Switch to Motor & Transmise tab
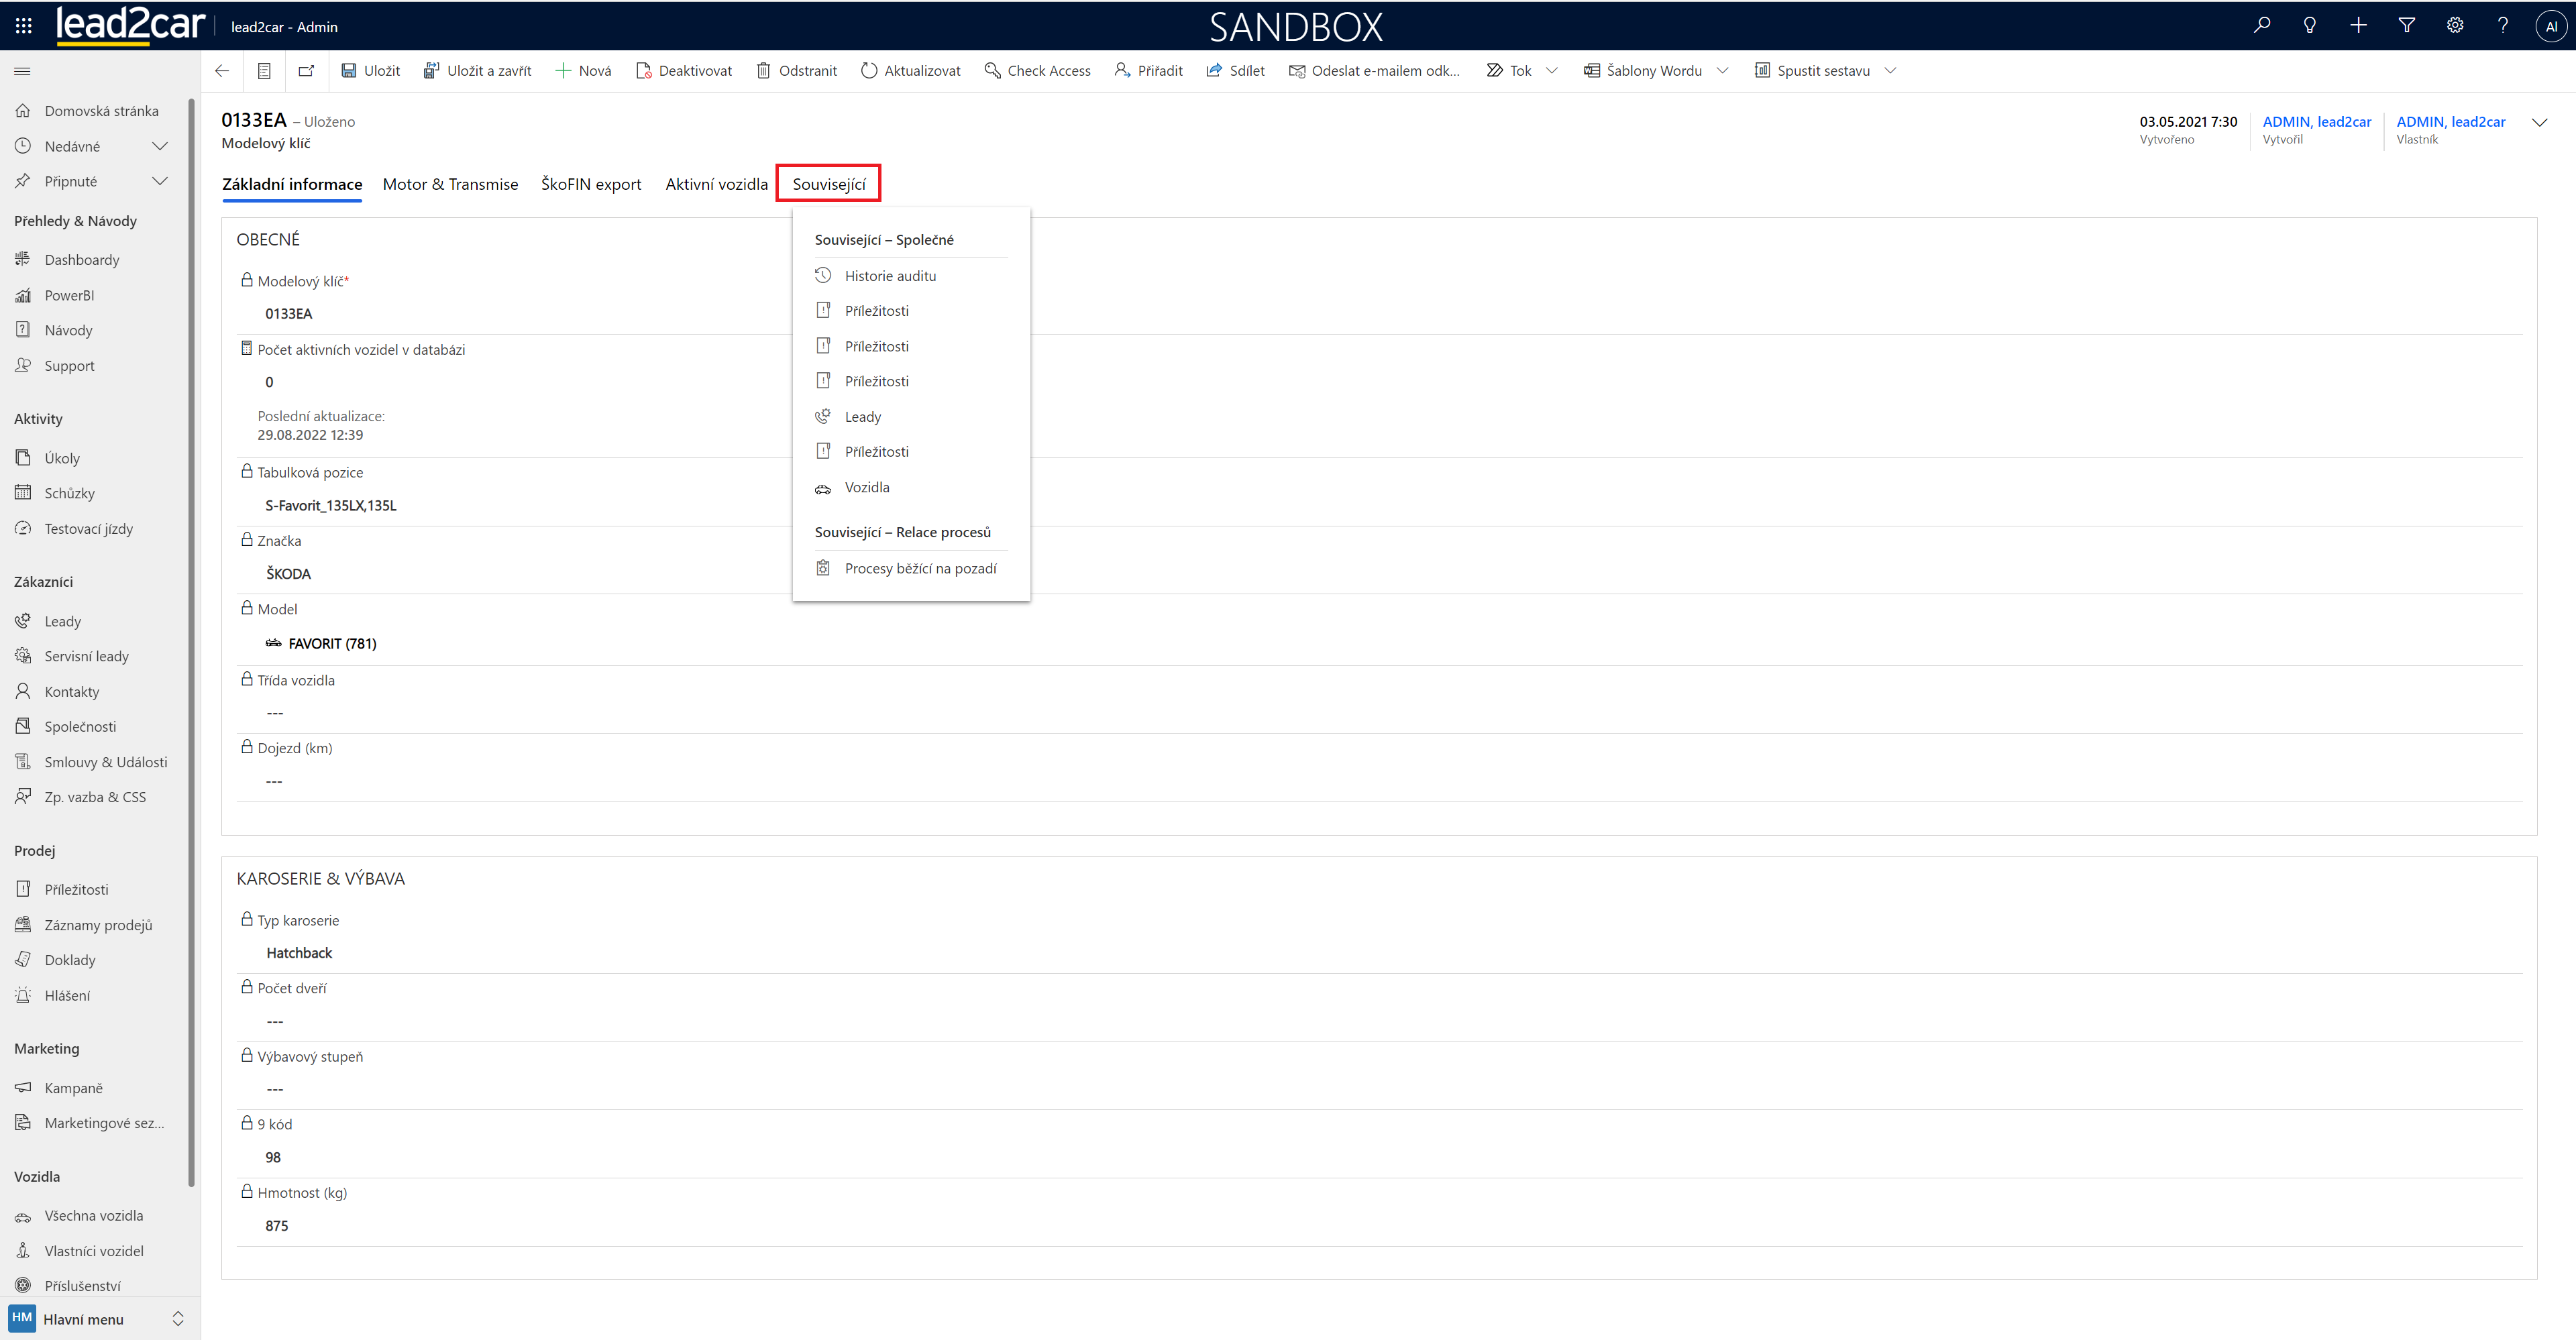The height and width of the screenshot is (1340, 2576). pos(450,184)
